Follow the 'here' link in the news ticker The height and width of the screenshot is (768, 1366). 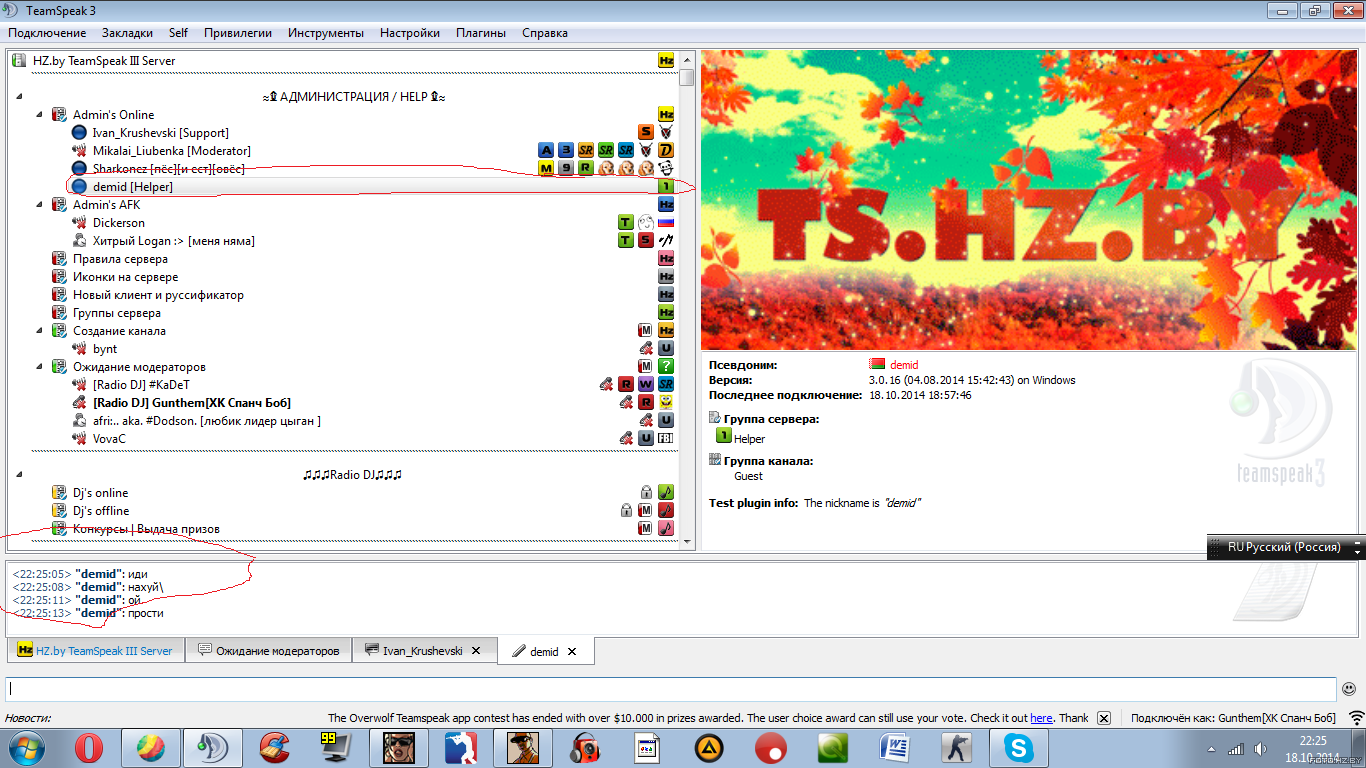(x=1041, y=718)
